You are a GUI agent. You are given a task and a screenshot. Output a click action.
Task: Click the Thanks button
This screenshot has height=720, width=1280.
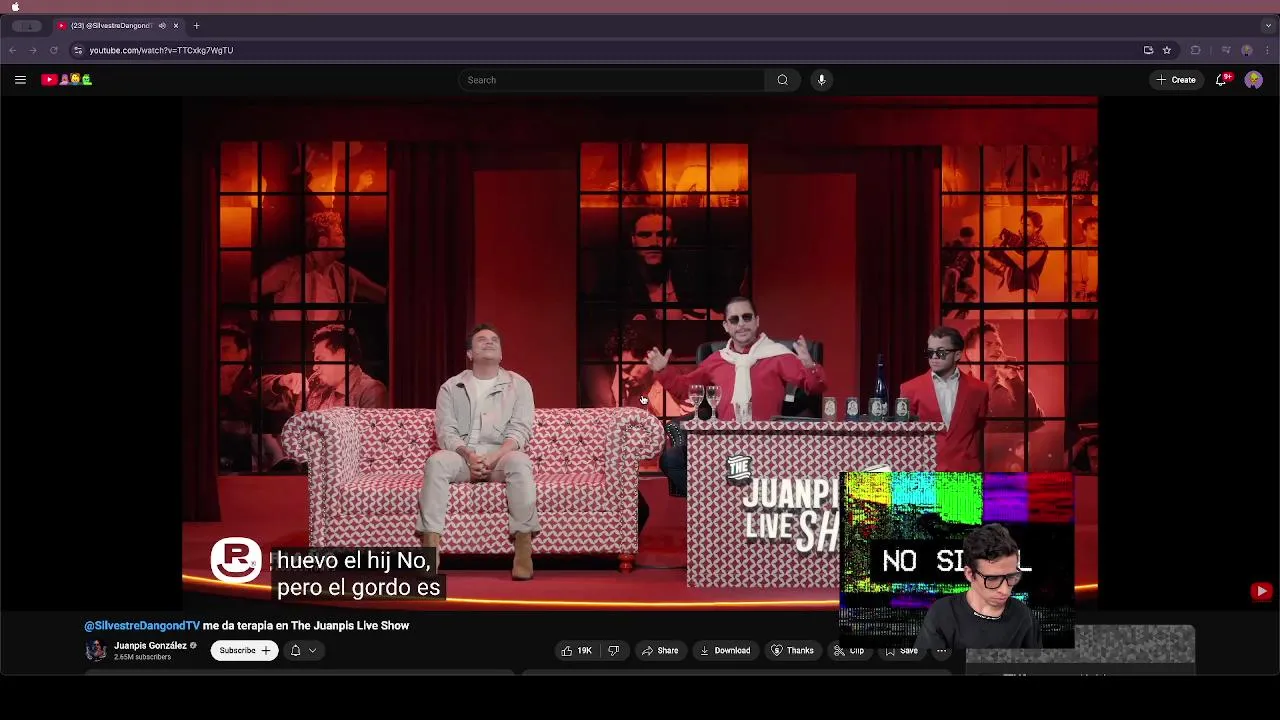792,650
